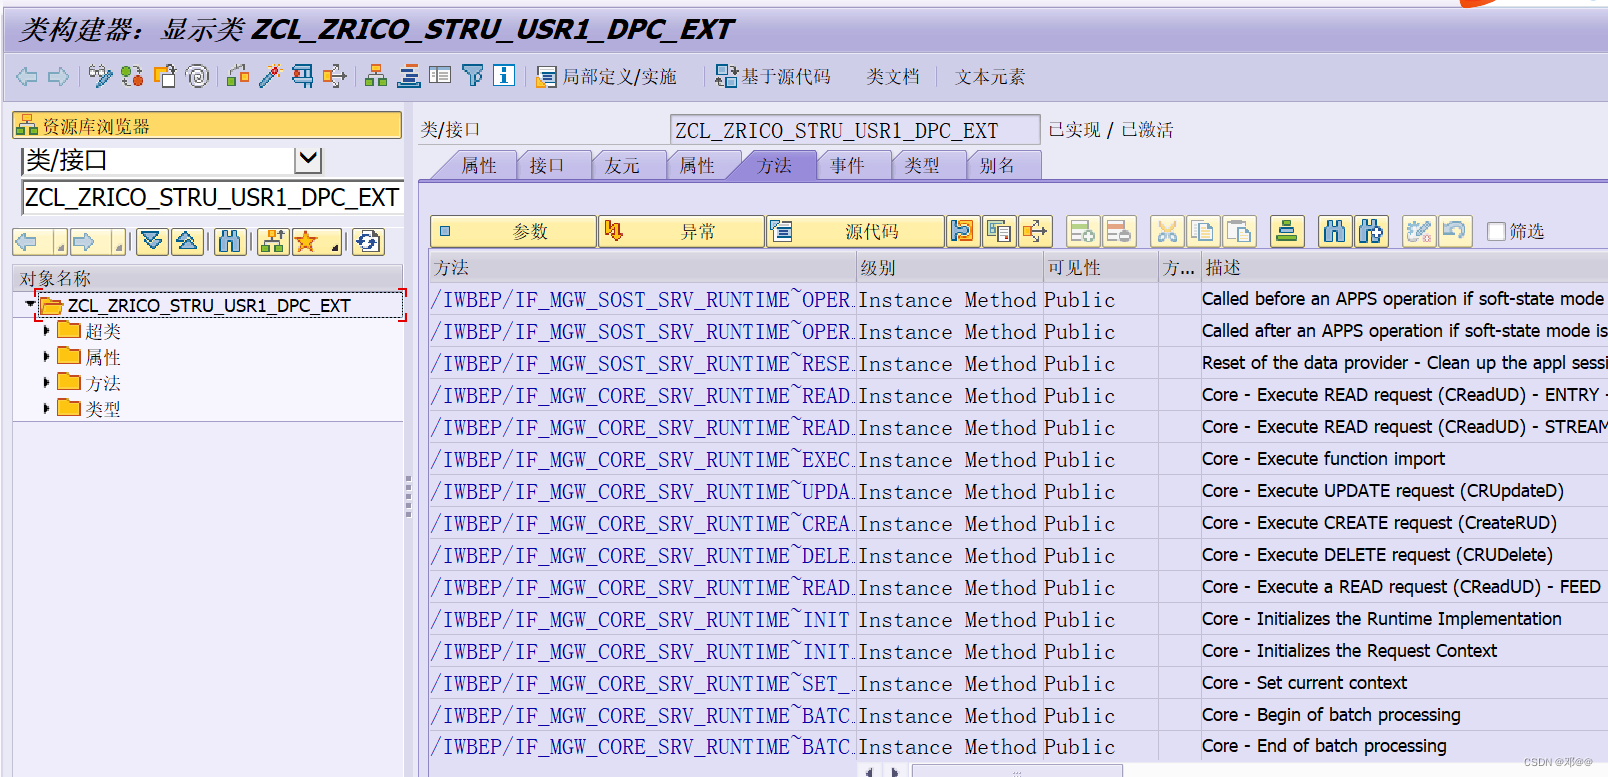
Task: Click the 文本元素 button
Action: (990, 77)
